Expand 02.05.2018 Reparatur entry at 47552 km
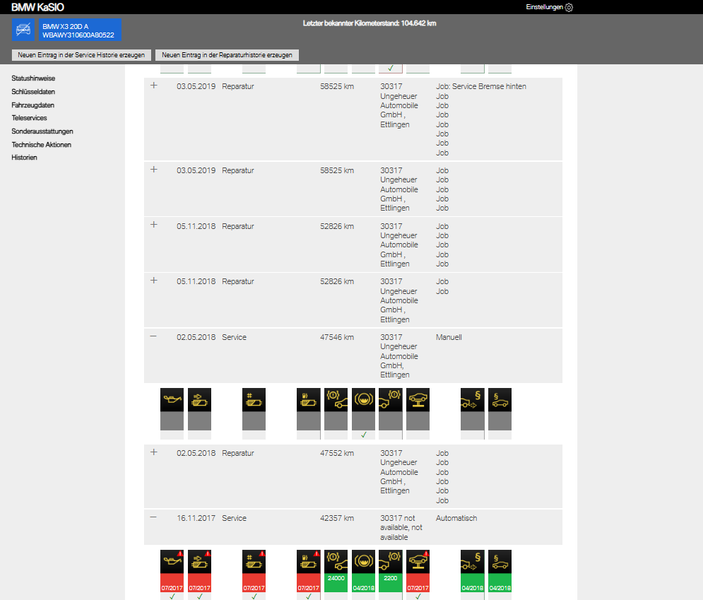The height and width of the screenshot is (600, 703). [x=154, y=452]
